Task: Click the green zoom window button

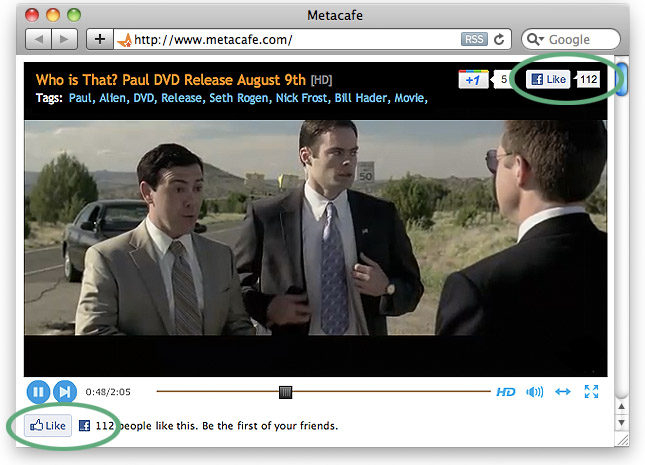Action: tap(74, 15)
